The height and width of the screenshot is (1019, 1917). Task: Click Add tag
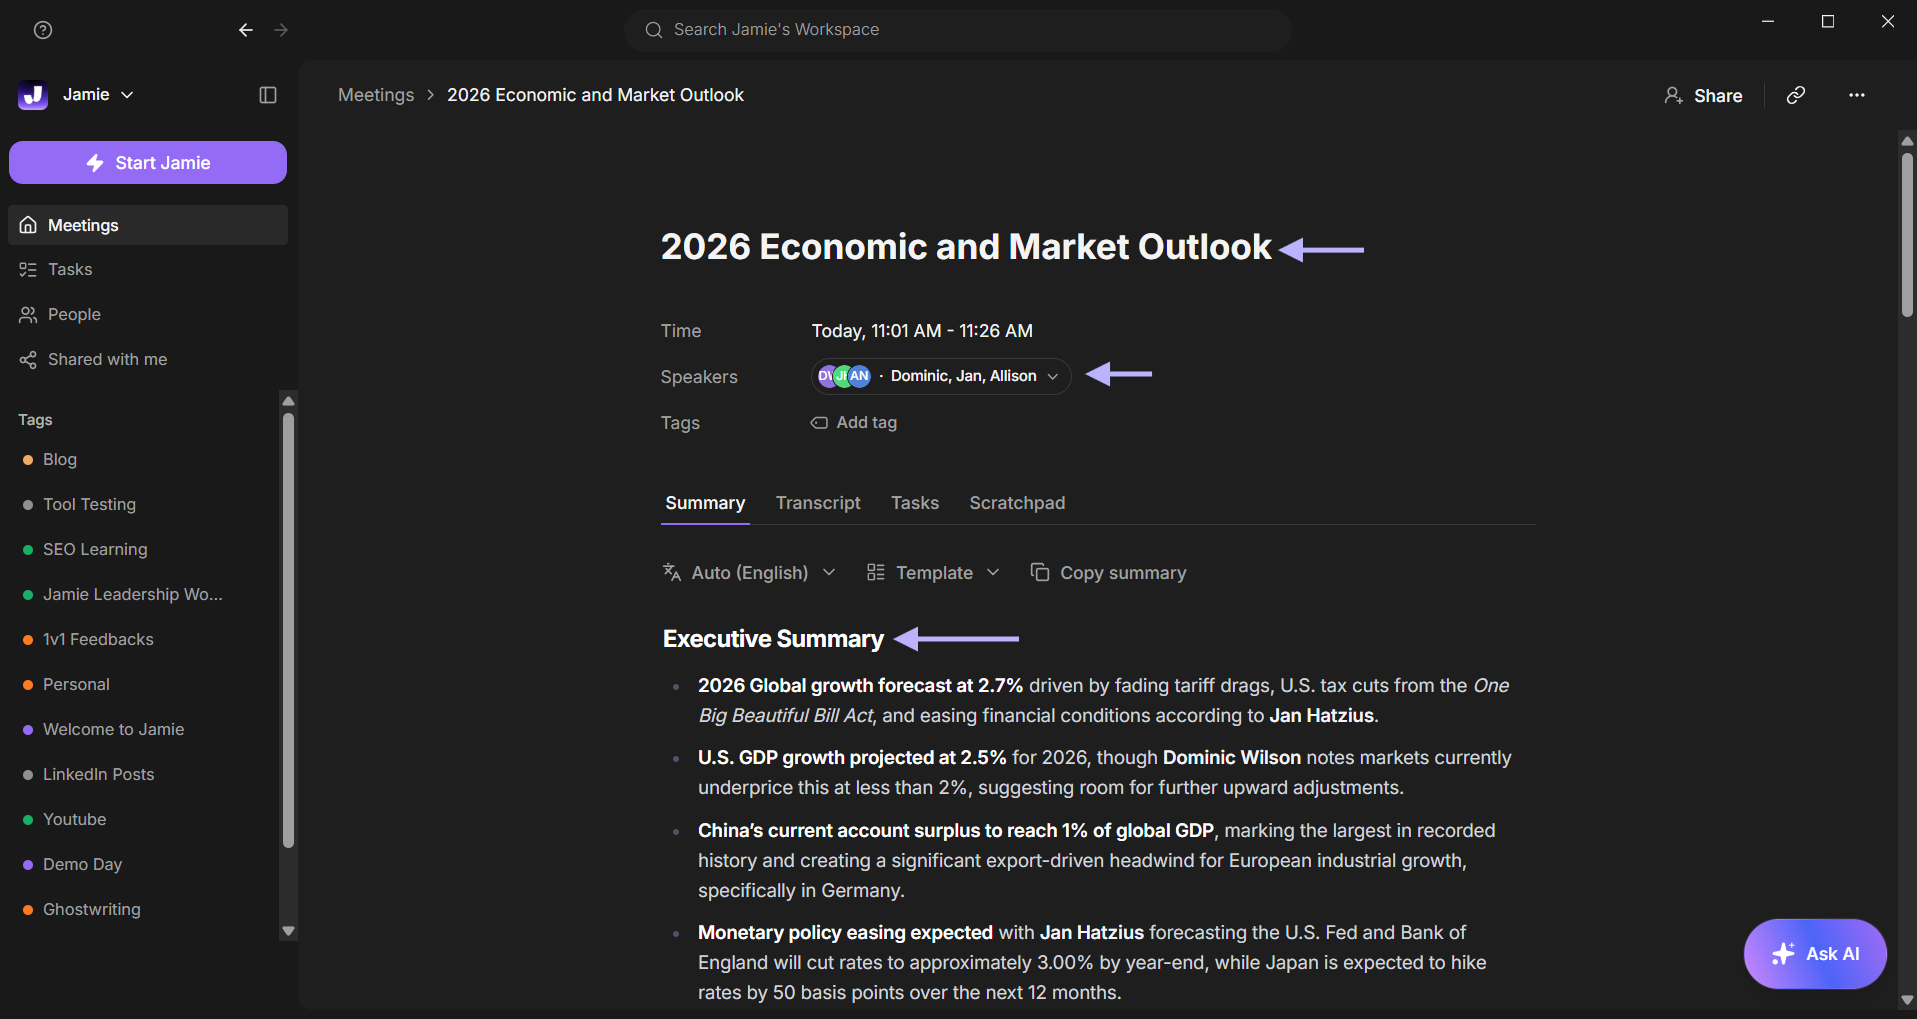point(854,423)
